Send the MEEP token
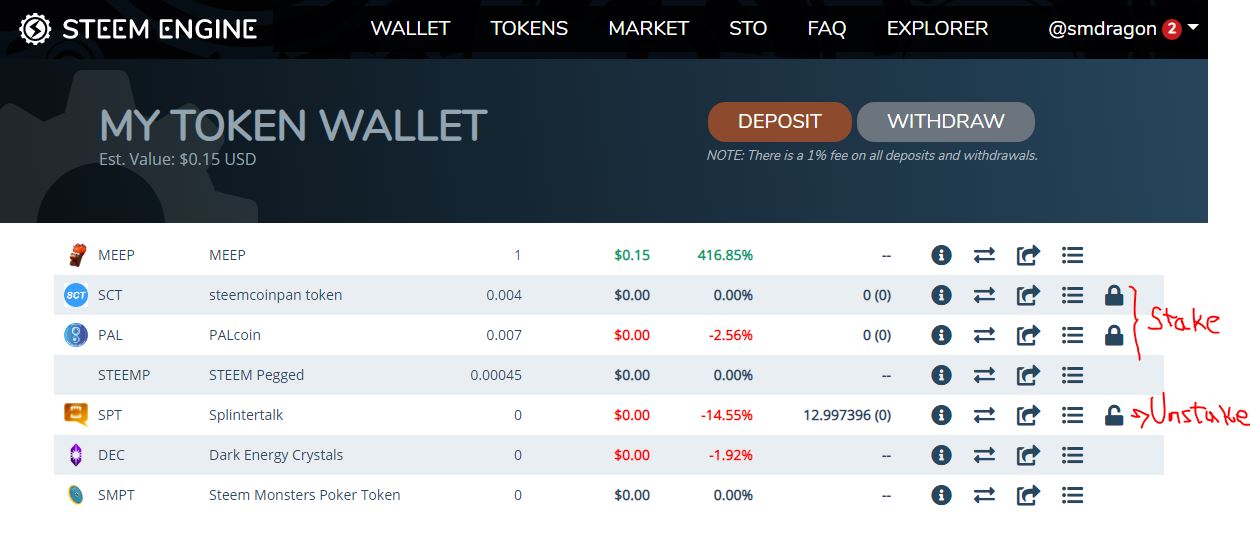This screenshot has height=543, width=1250. click(x=1028, y=255)
